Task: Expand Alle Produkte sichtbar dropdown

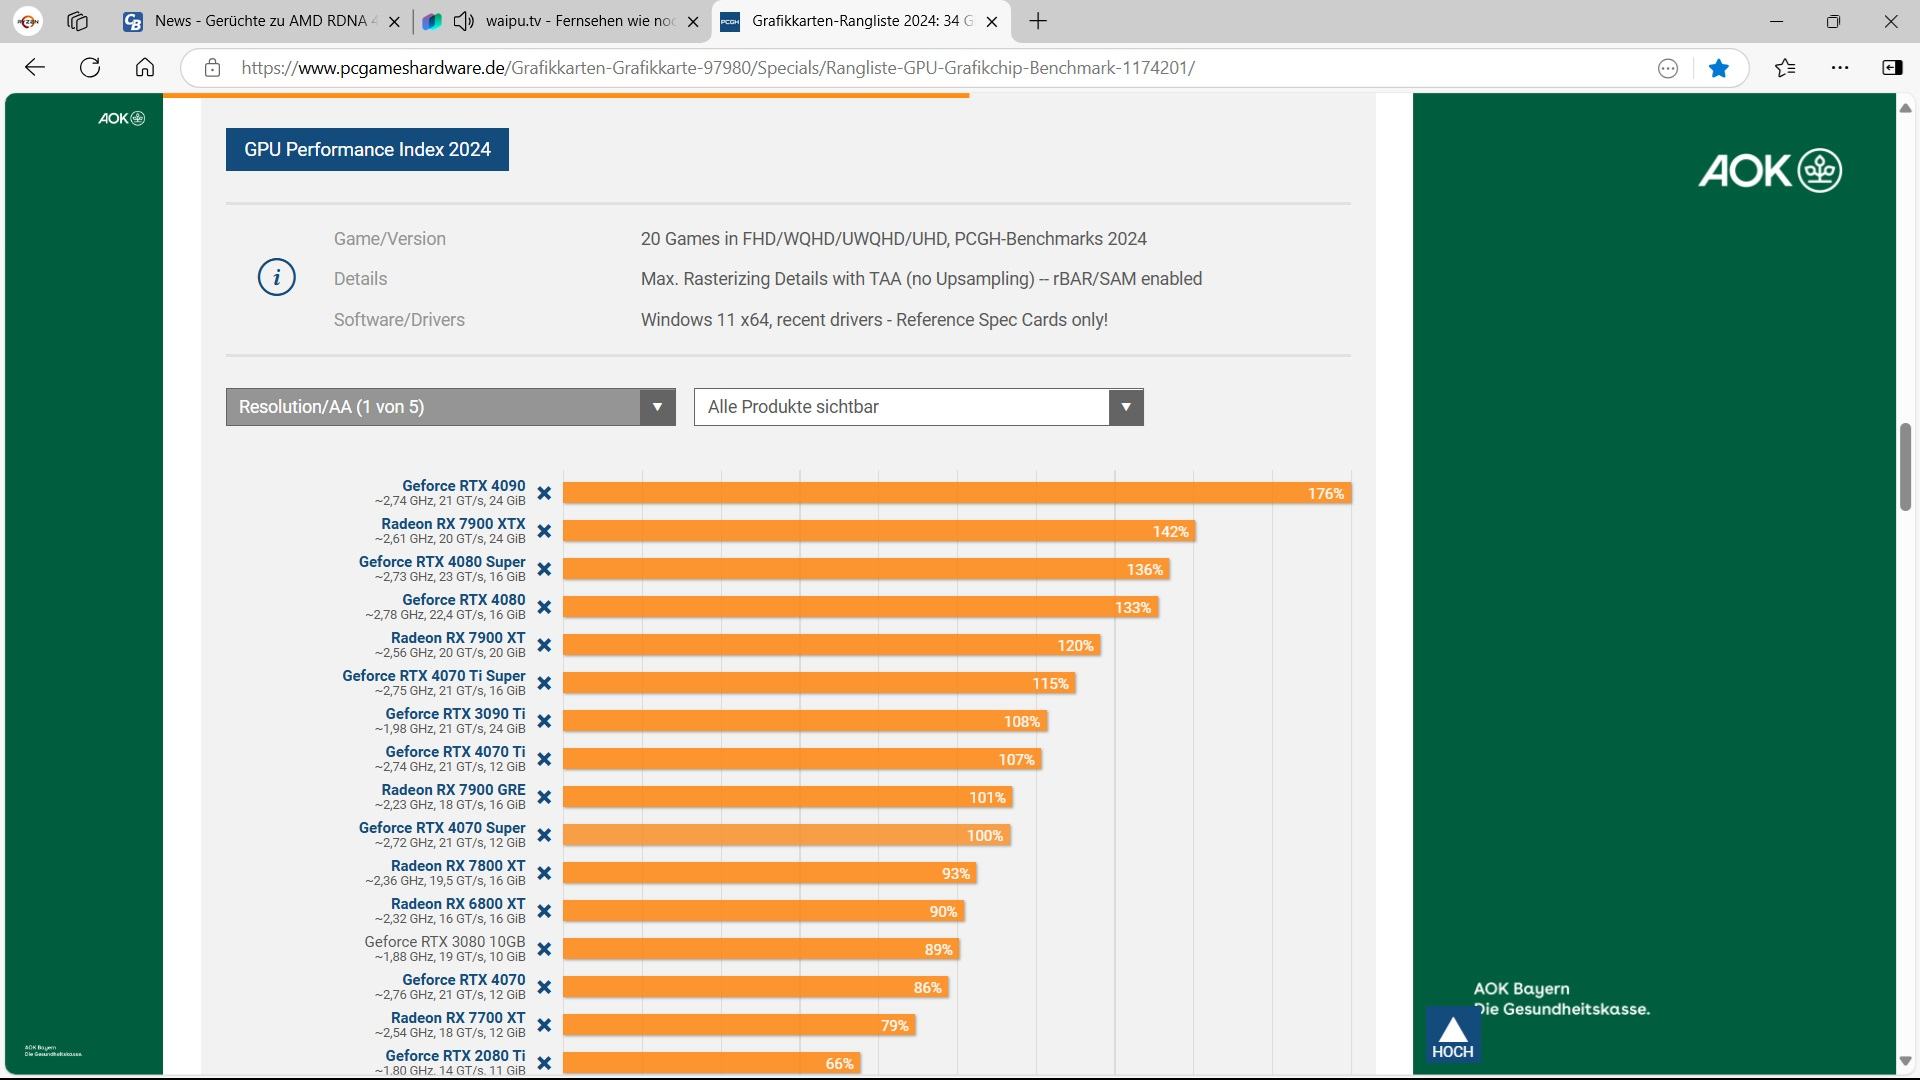Action: [x=918, y=407]
